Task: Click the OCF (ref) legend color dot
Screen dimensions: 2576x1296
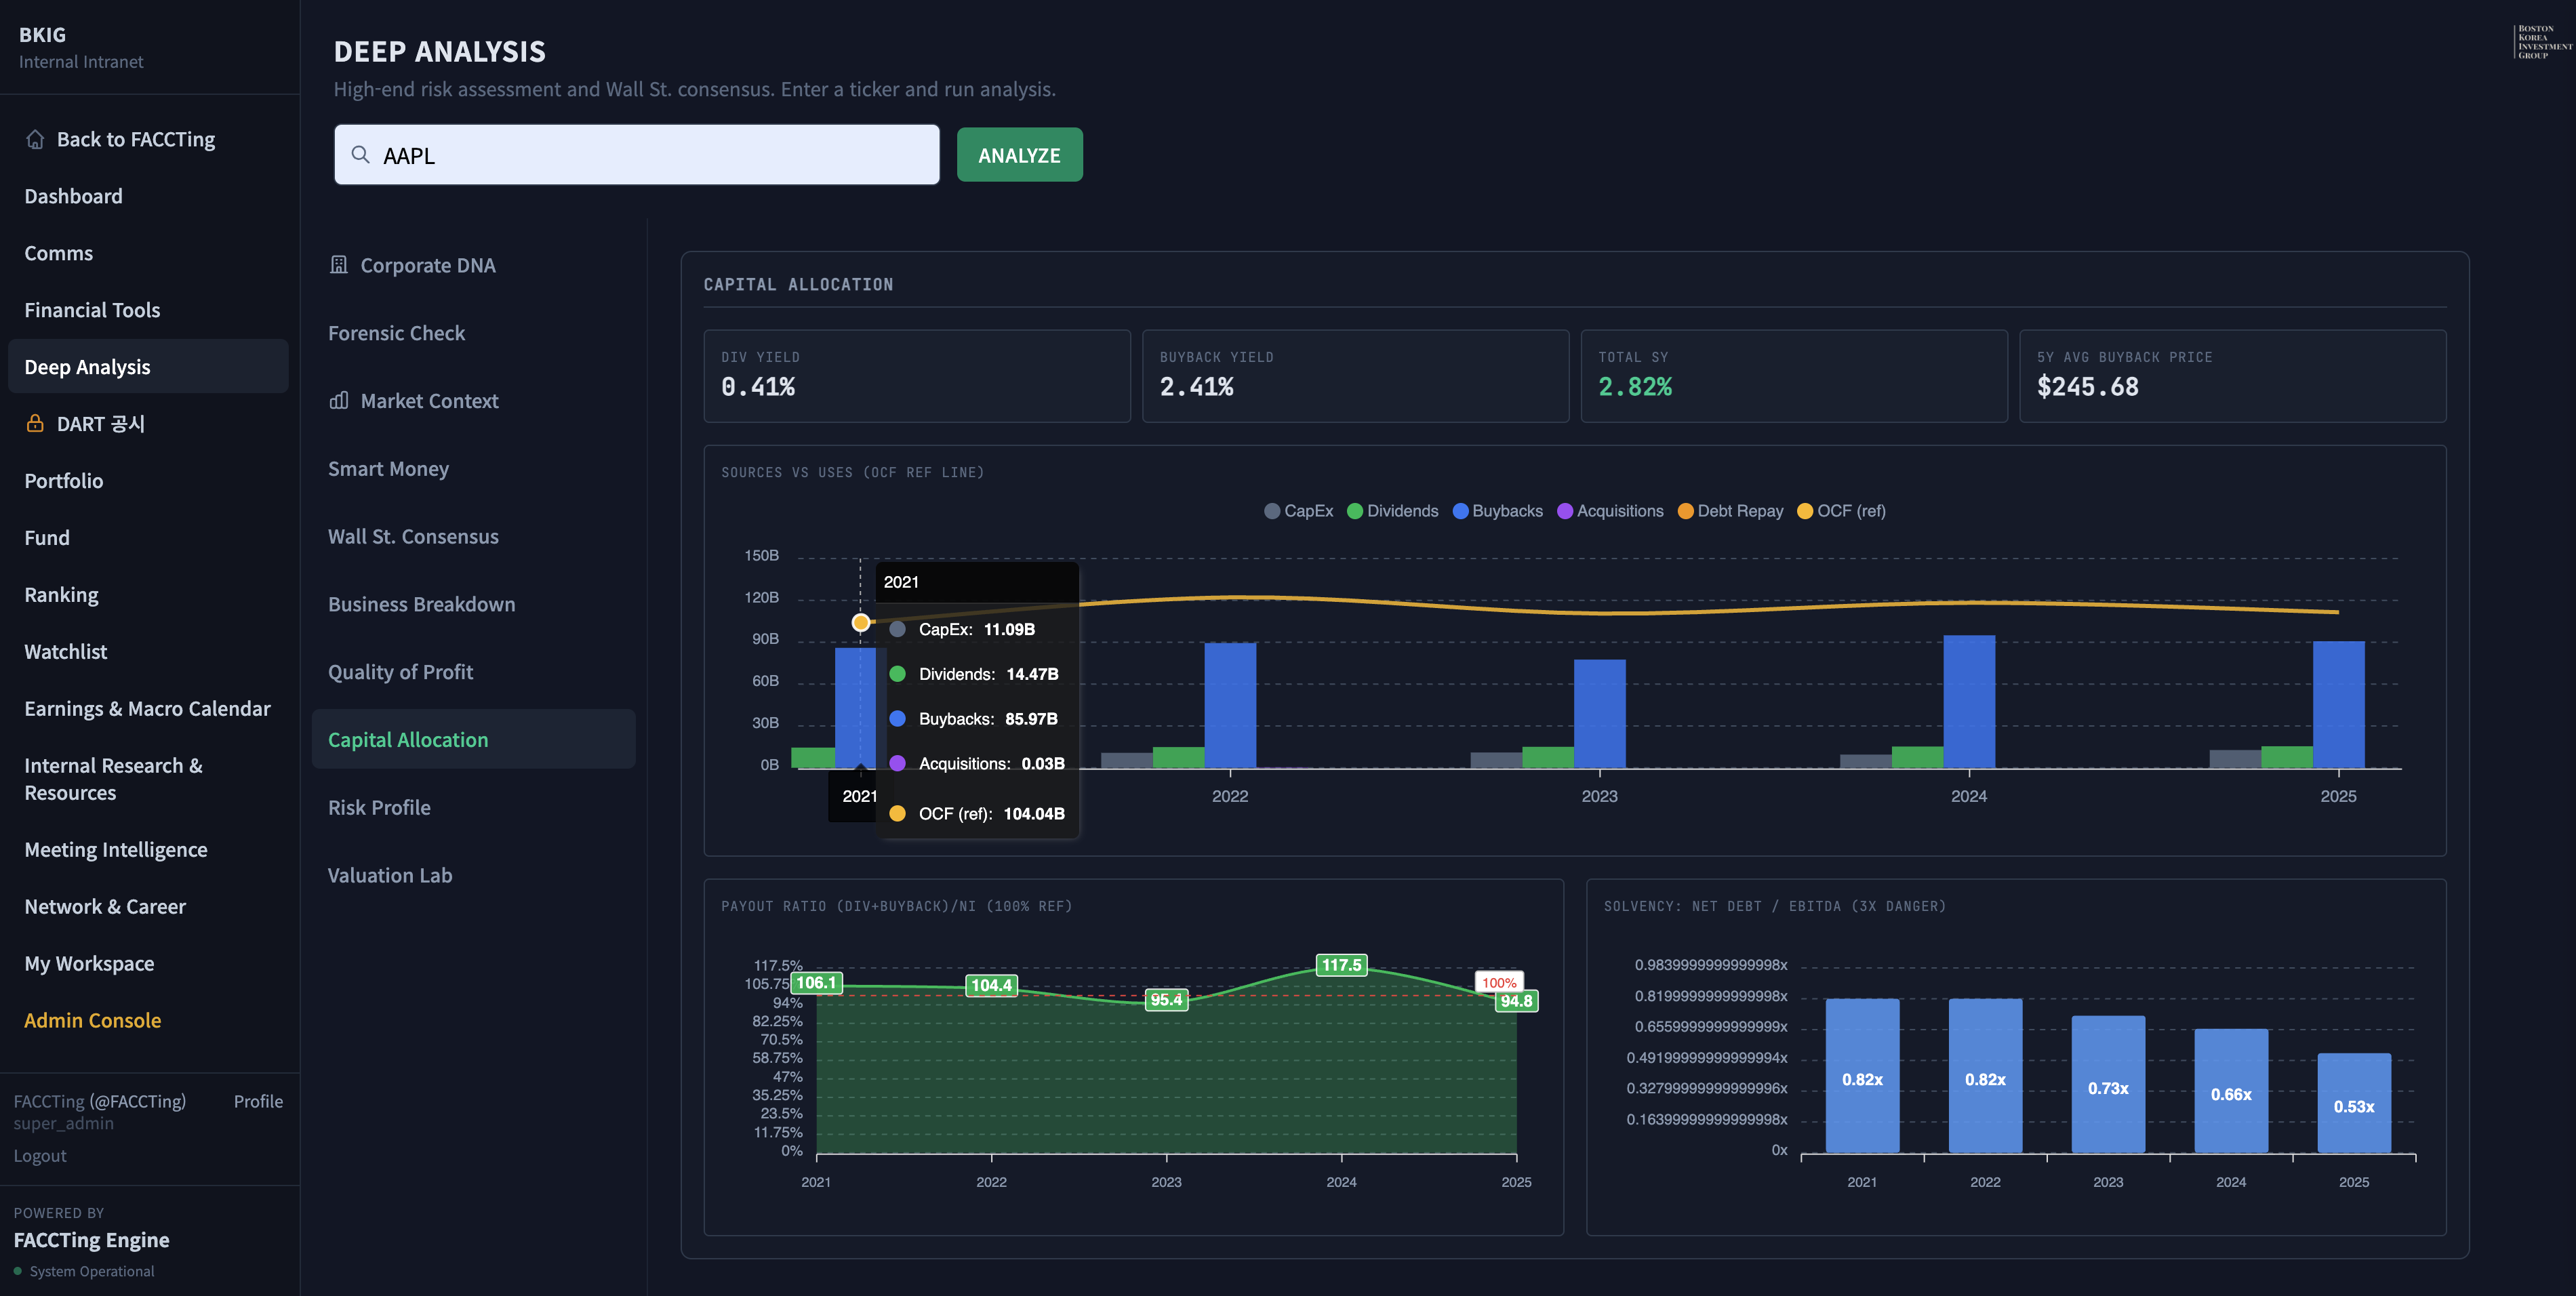Action: coord(1805,511)
